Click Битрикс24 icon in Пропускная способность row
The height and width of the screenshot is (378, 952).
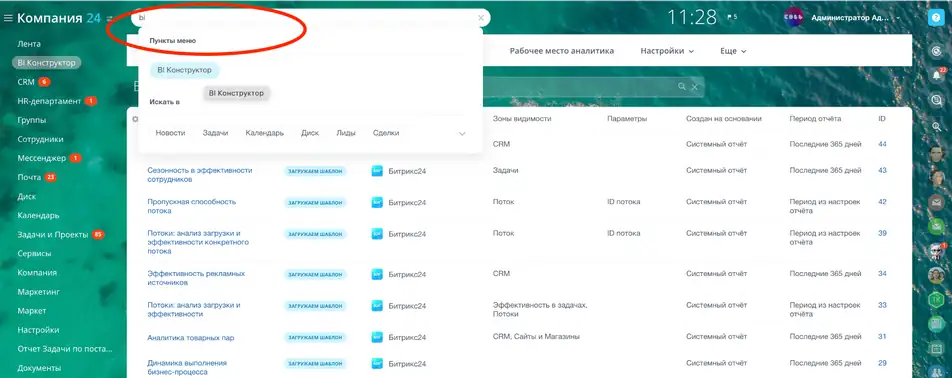[377, 202]
